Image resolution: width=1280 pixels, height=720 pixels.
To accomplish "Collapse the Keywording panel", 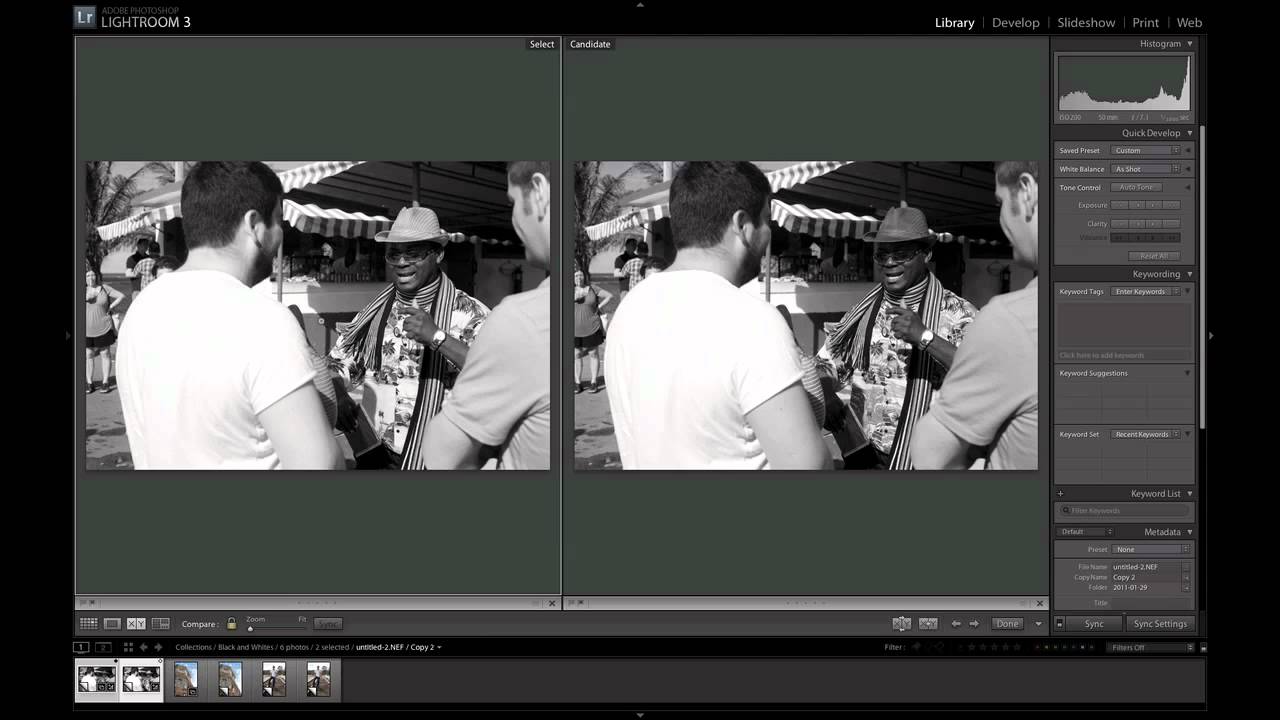I will 1189,274.
